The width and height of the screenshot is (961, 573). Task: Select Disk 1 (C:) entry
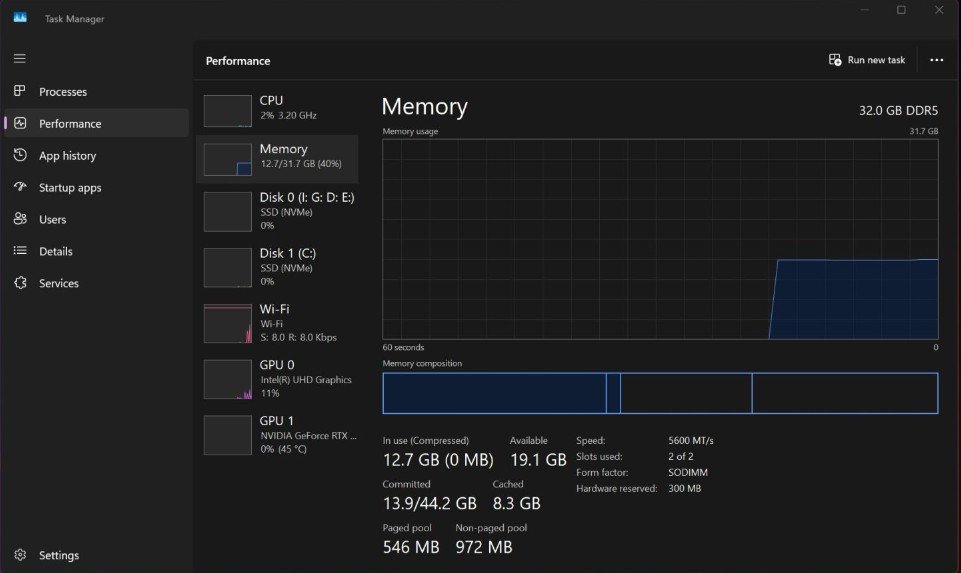point(278,267)
